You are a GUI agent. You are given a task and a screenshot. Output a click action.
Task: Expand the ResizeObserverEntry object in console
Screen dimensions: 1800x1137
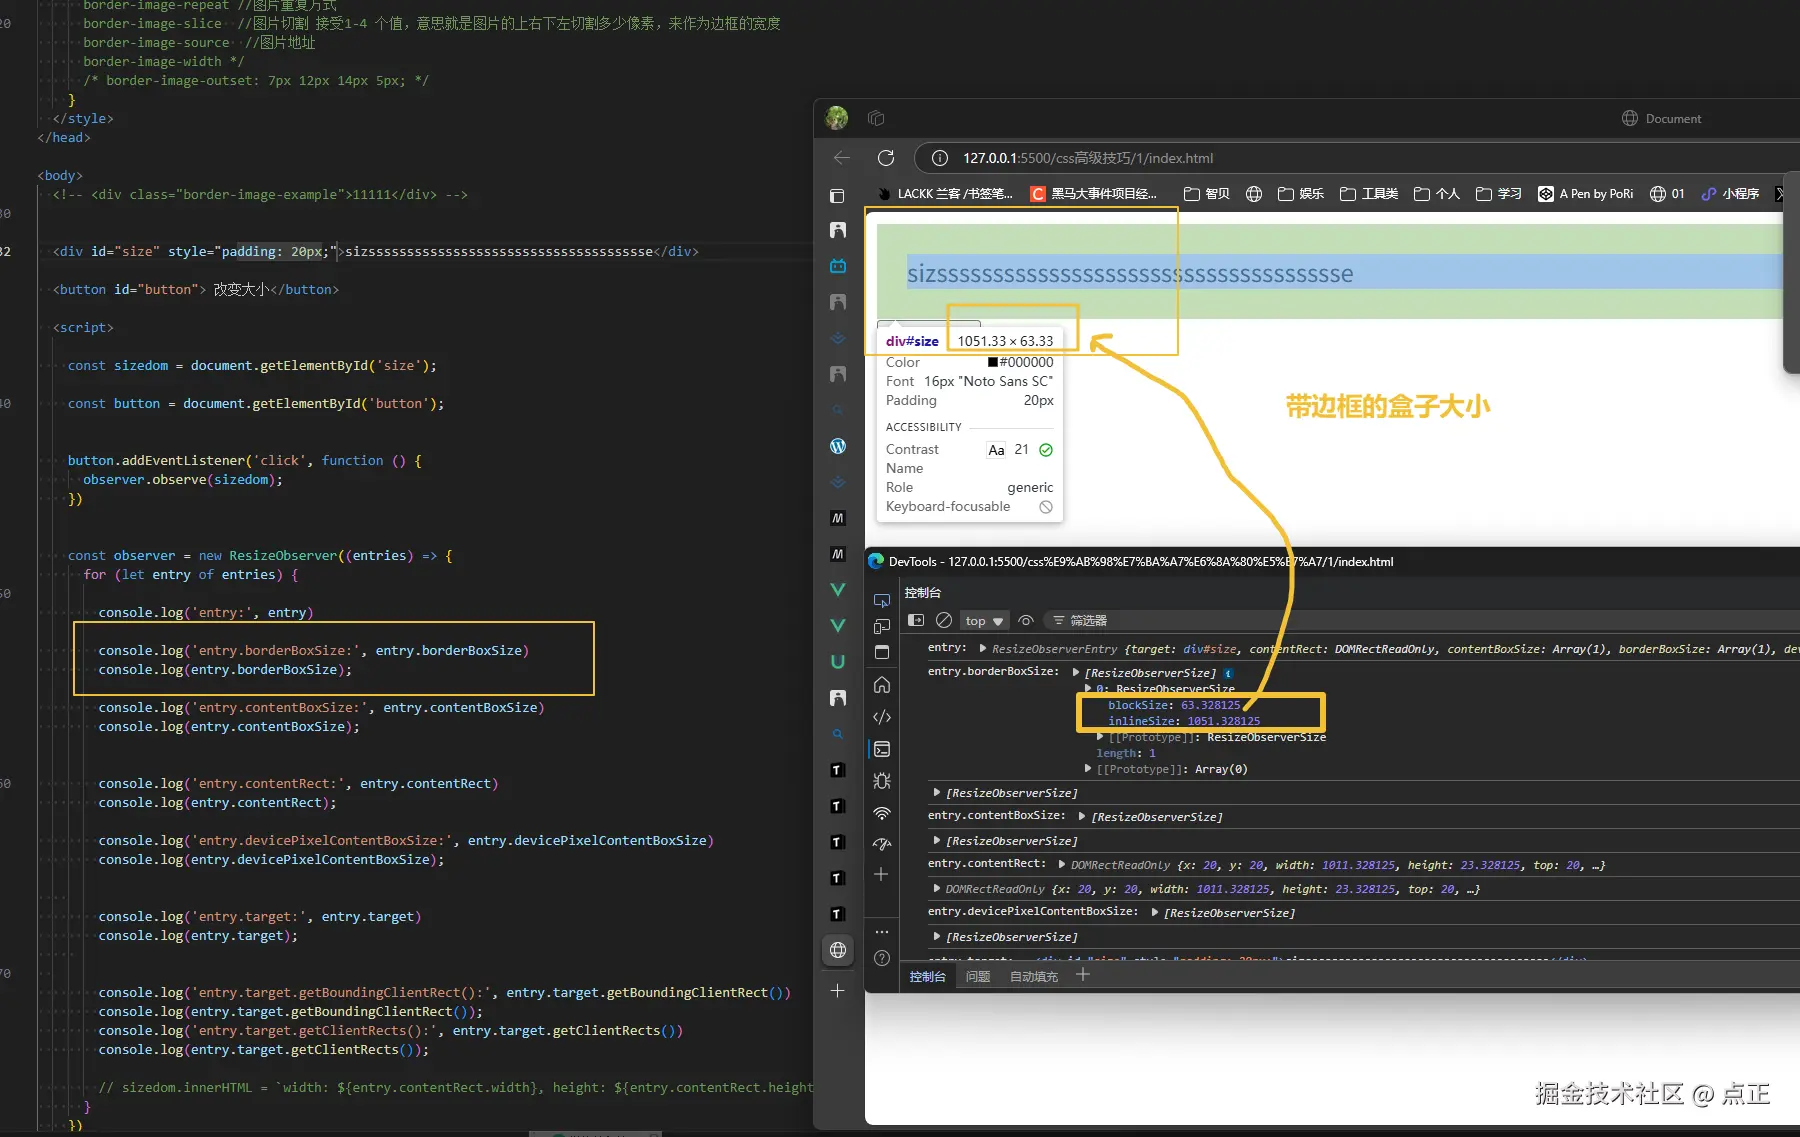[983, 649]
